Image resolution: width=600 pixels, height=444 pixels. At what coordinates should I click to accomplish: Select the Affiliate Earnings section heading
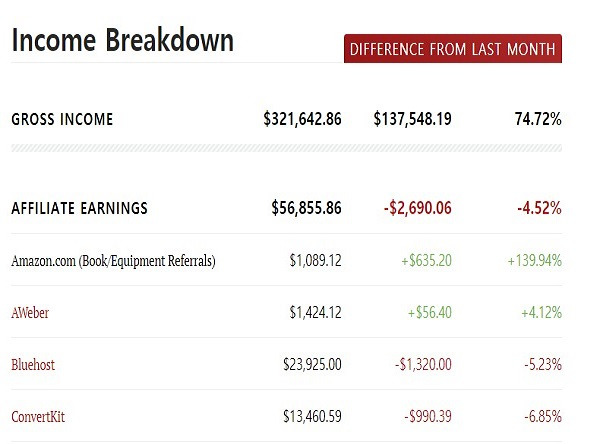[x=79, y=208]
